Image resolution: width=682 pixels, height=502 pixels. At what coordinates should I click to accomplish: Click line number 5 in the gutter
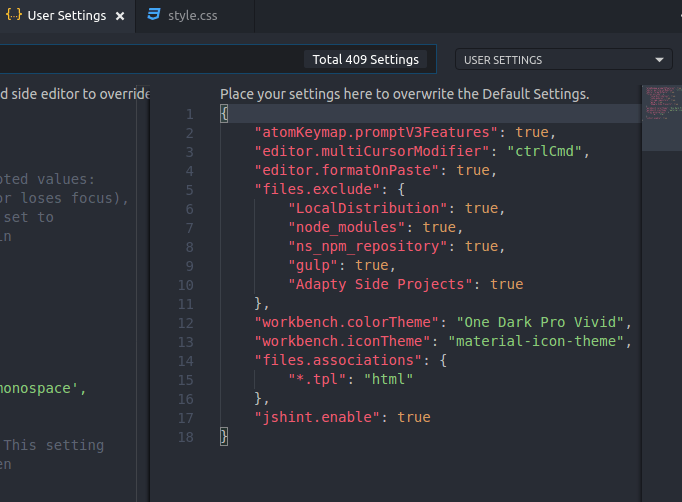click(189, 189)
